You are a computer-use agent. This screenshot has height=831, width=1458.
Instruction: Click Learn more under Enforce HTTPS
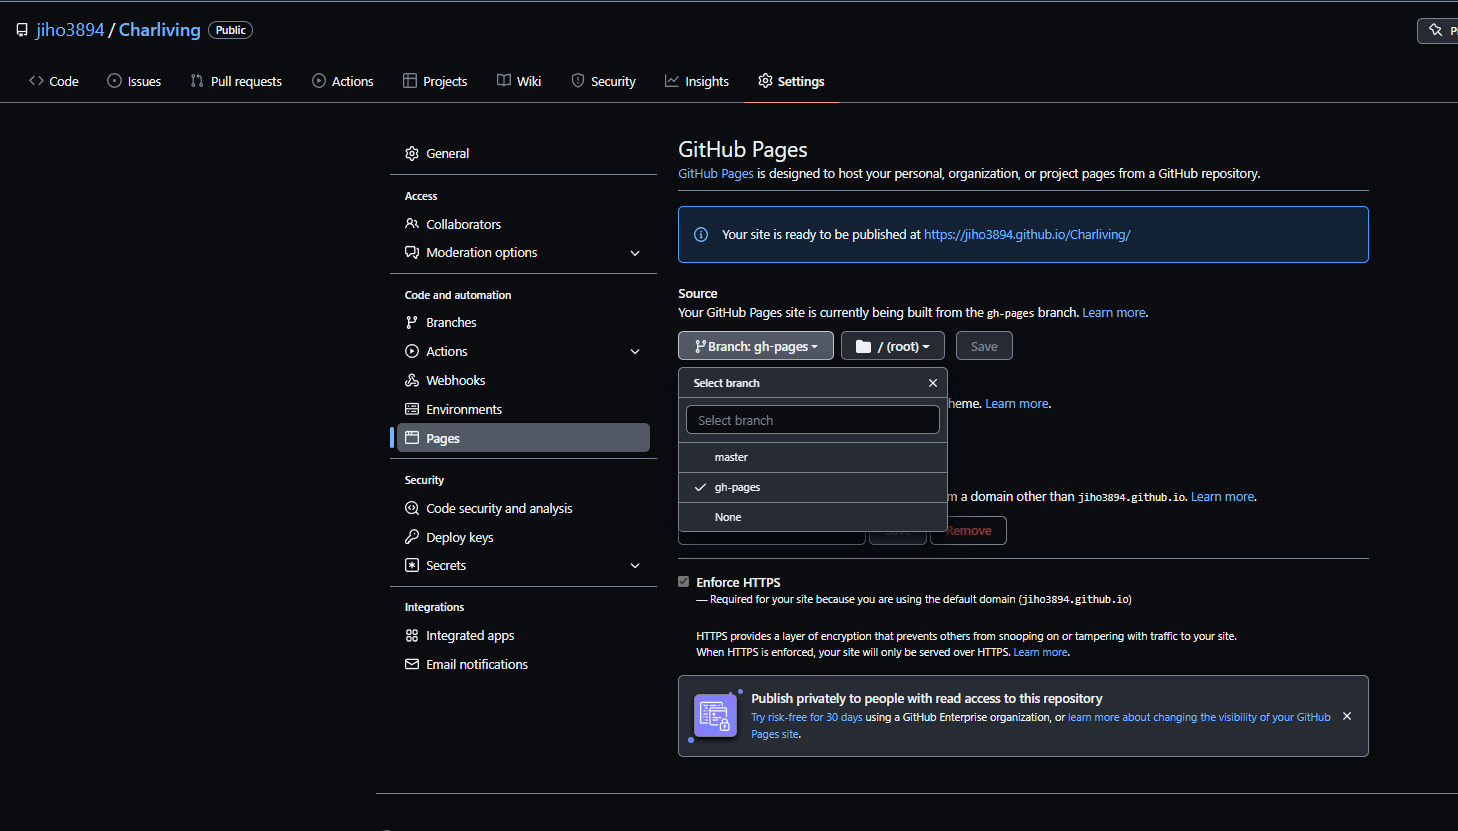click(1040, 652)
